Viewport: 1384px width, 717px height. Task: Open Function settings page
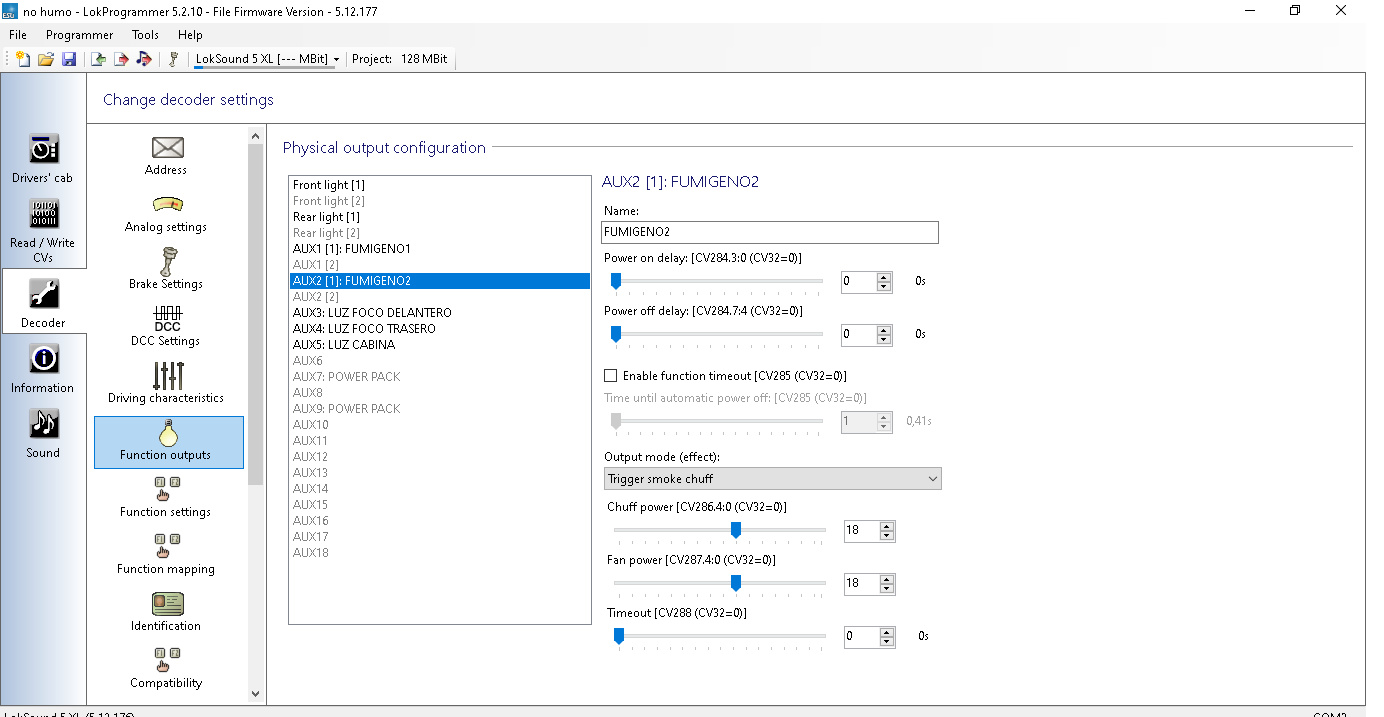(x=166, y=498)
